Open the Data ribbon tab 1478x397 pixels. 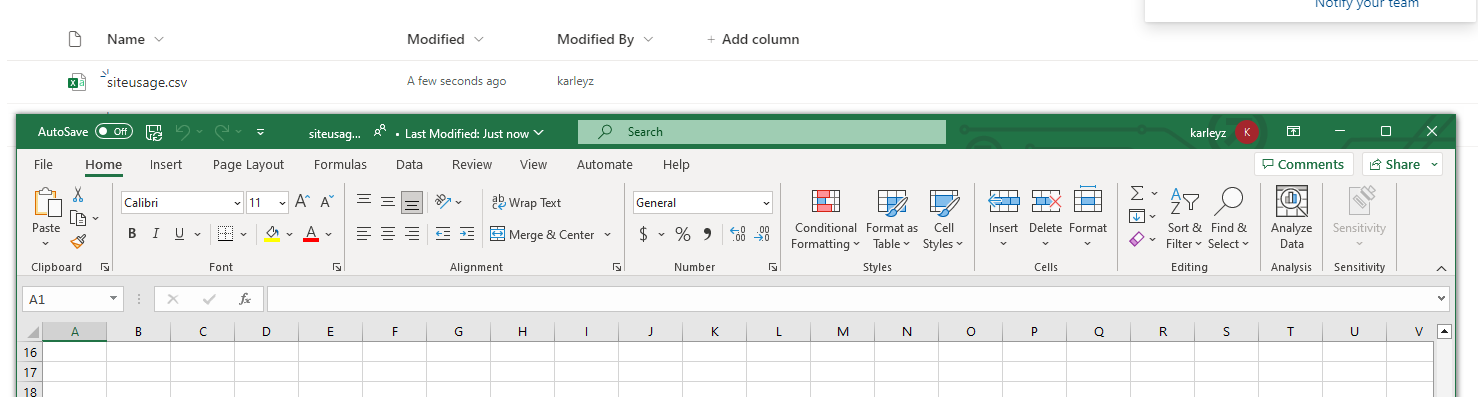(x=409, y=164)
